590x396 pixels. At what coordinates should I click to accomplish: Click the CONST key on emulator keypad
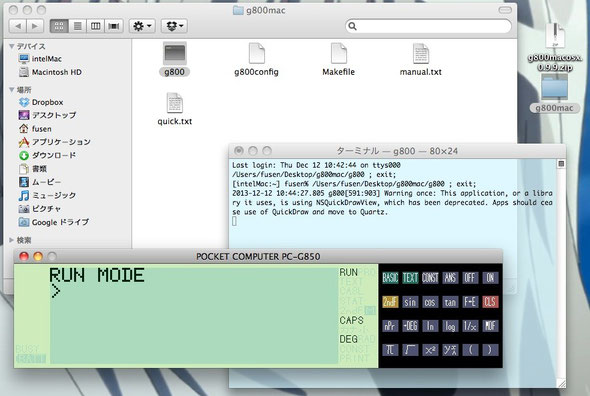click(x=430, y=278)
